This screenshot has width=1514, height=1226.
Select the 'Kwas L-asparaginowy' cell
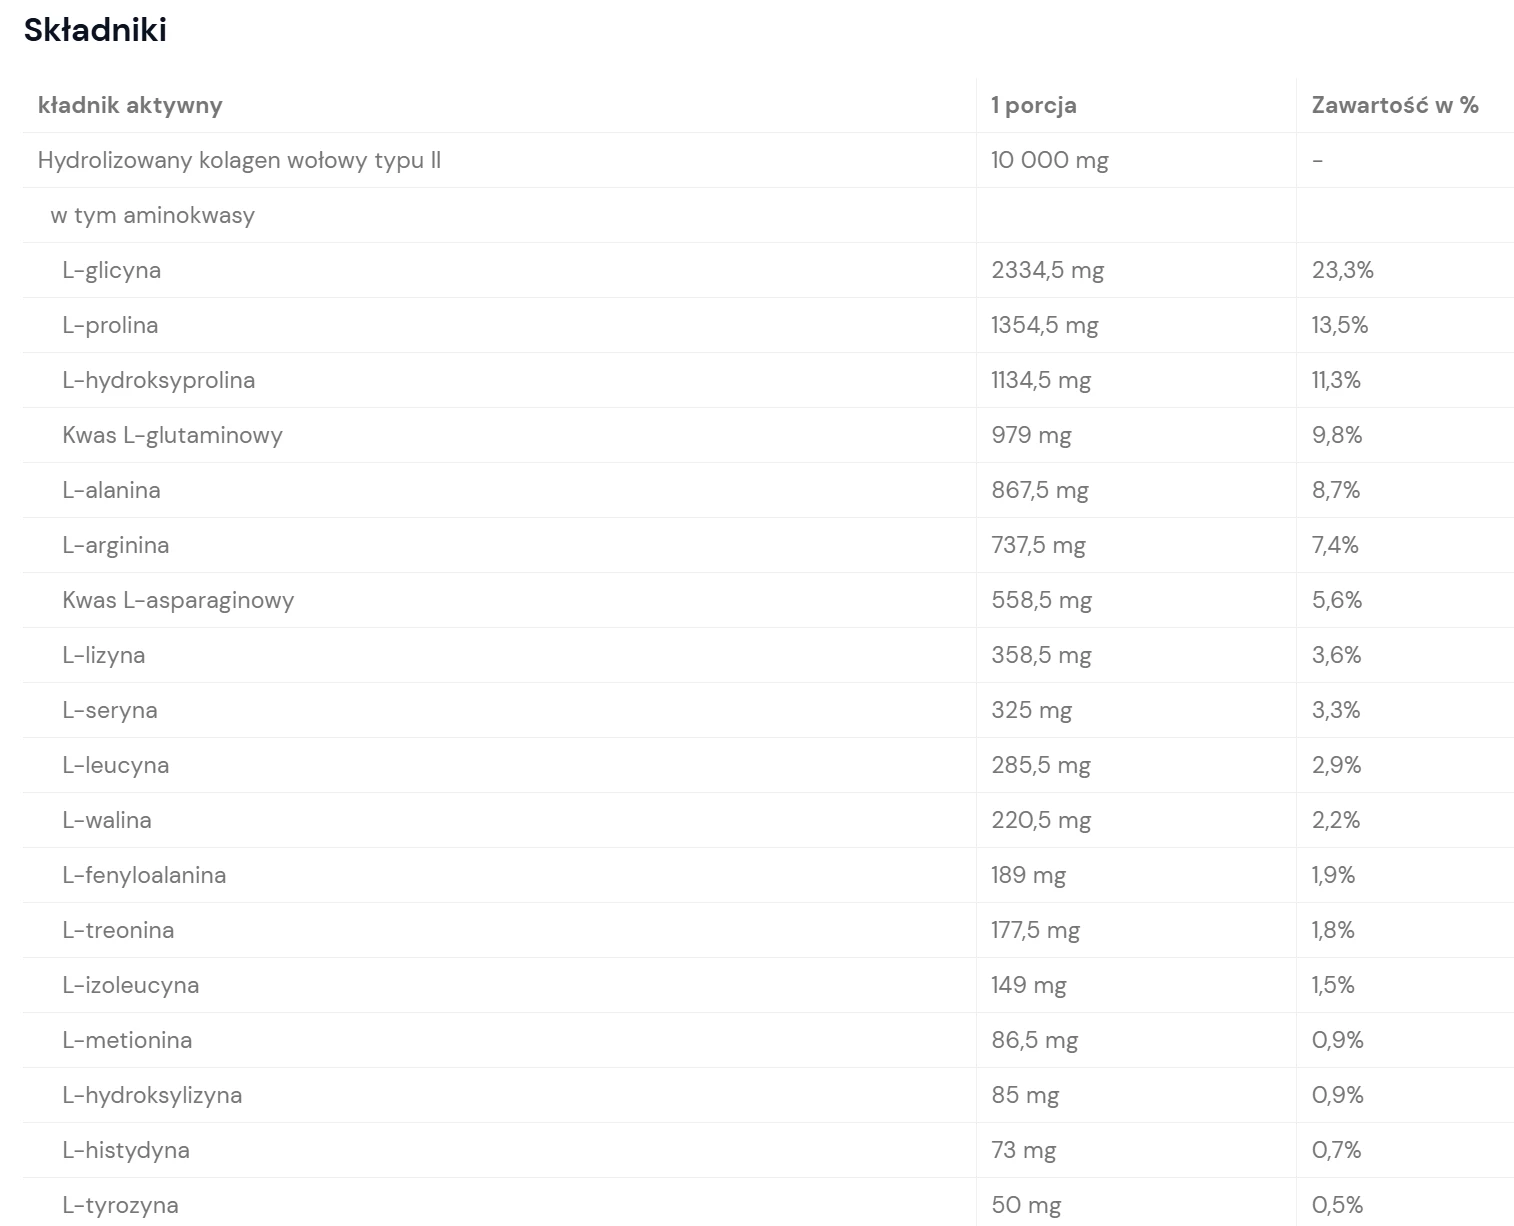point(178,600)
